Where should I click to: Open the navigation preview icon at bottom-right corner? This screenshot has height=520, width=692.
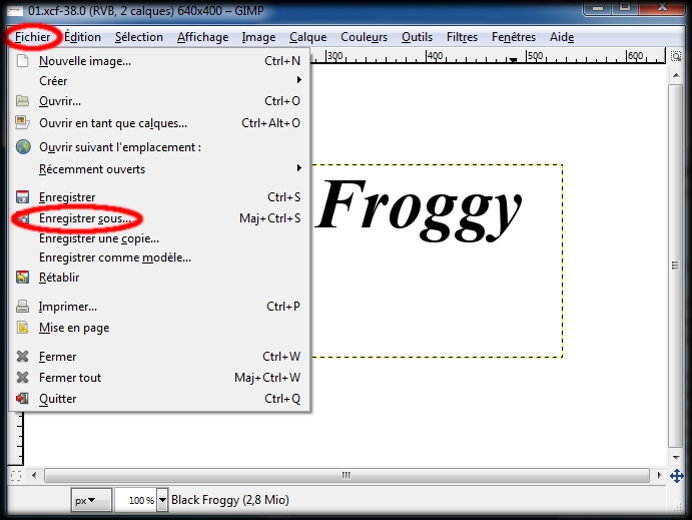pyautogui.click(x=676, y=475)
